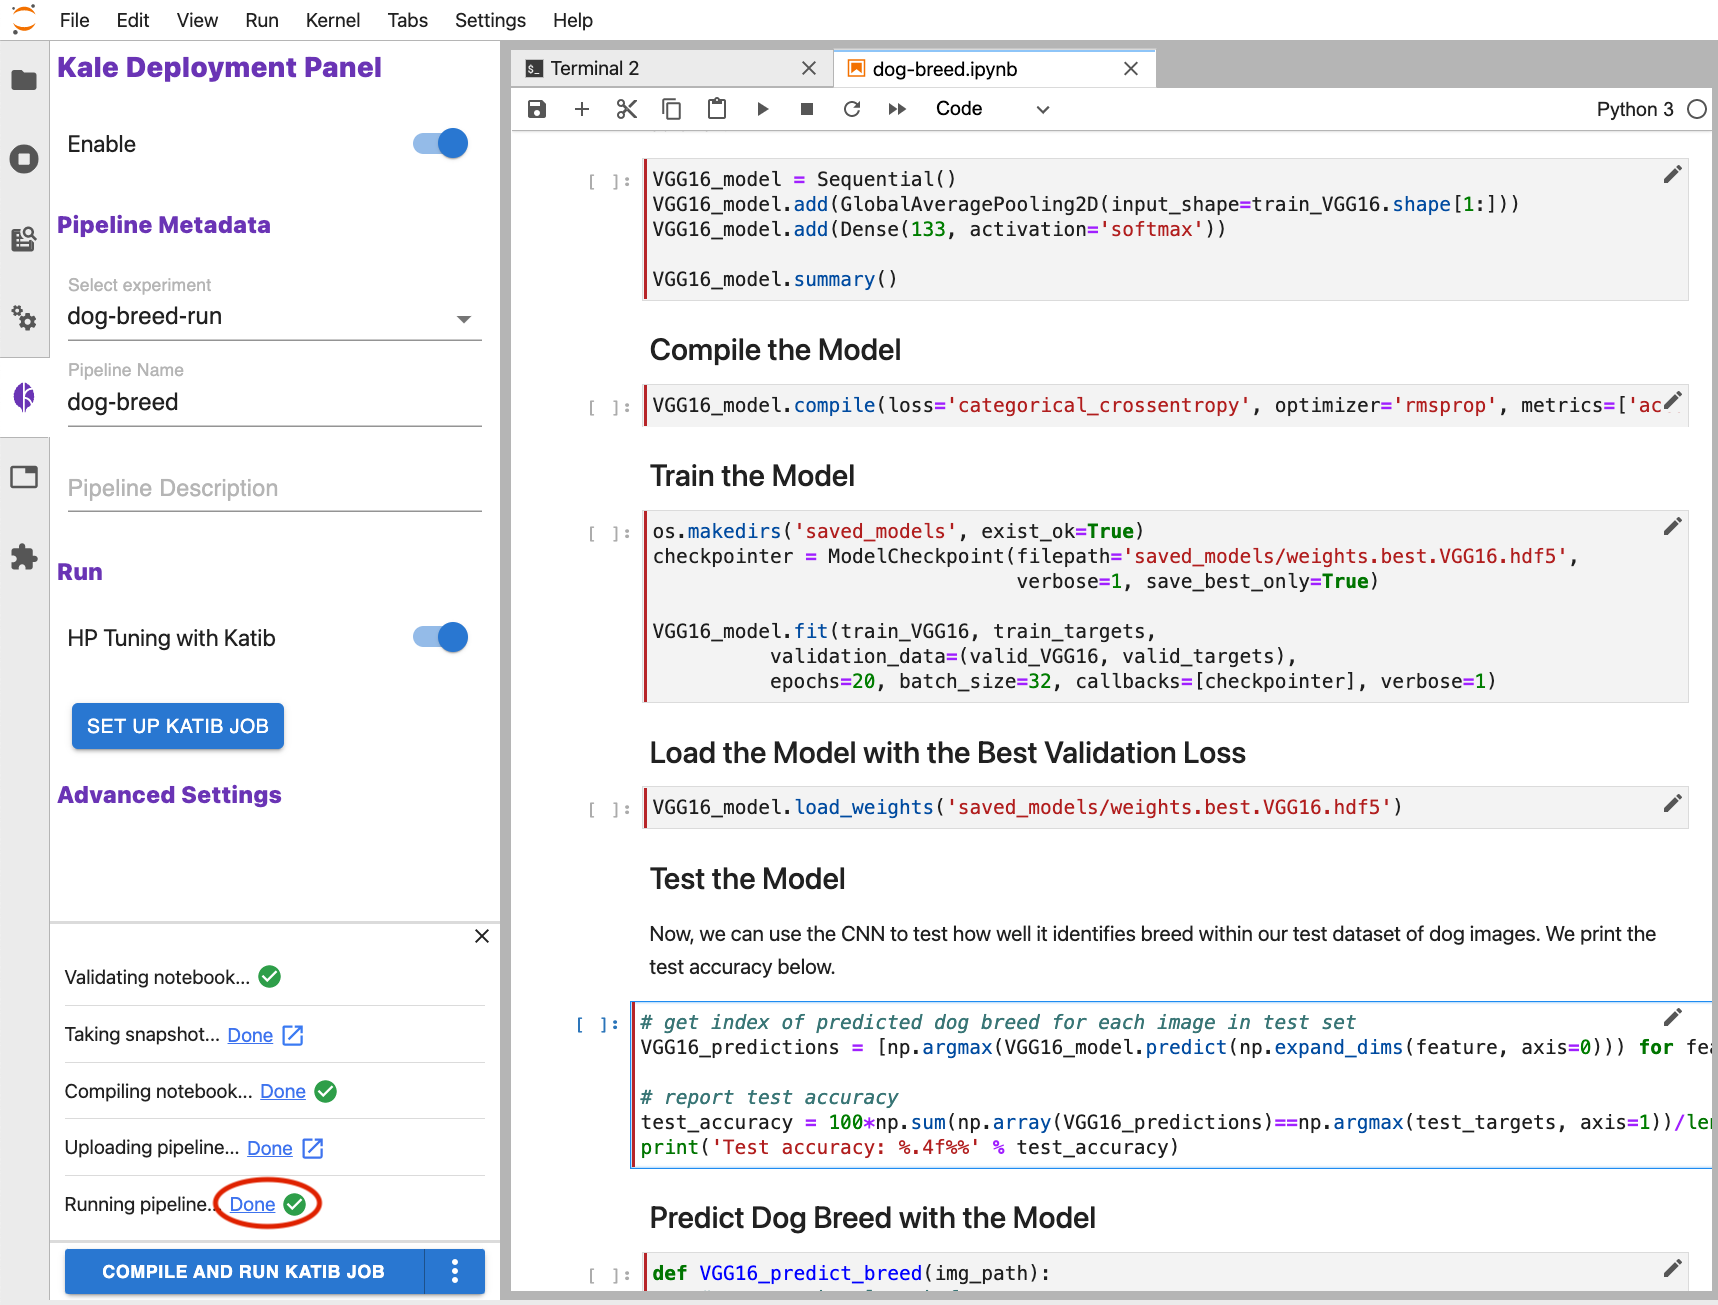This screenshot has width=1718, height=1305.
Task: Click the kernel status circle icon
Action: [1697, 109]
